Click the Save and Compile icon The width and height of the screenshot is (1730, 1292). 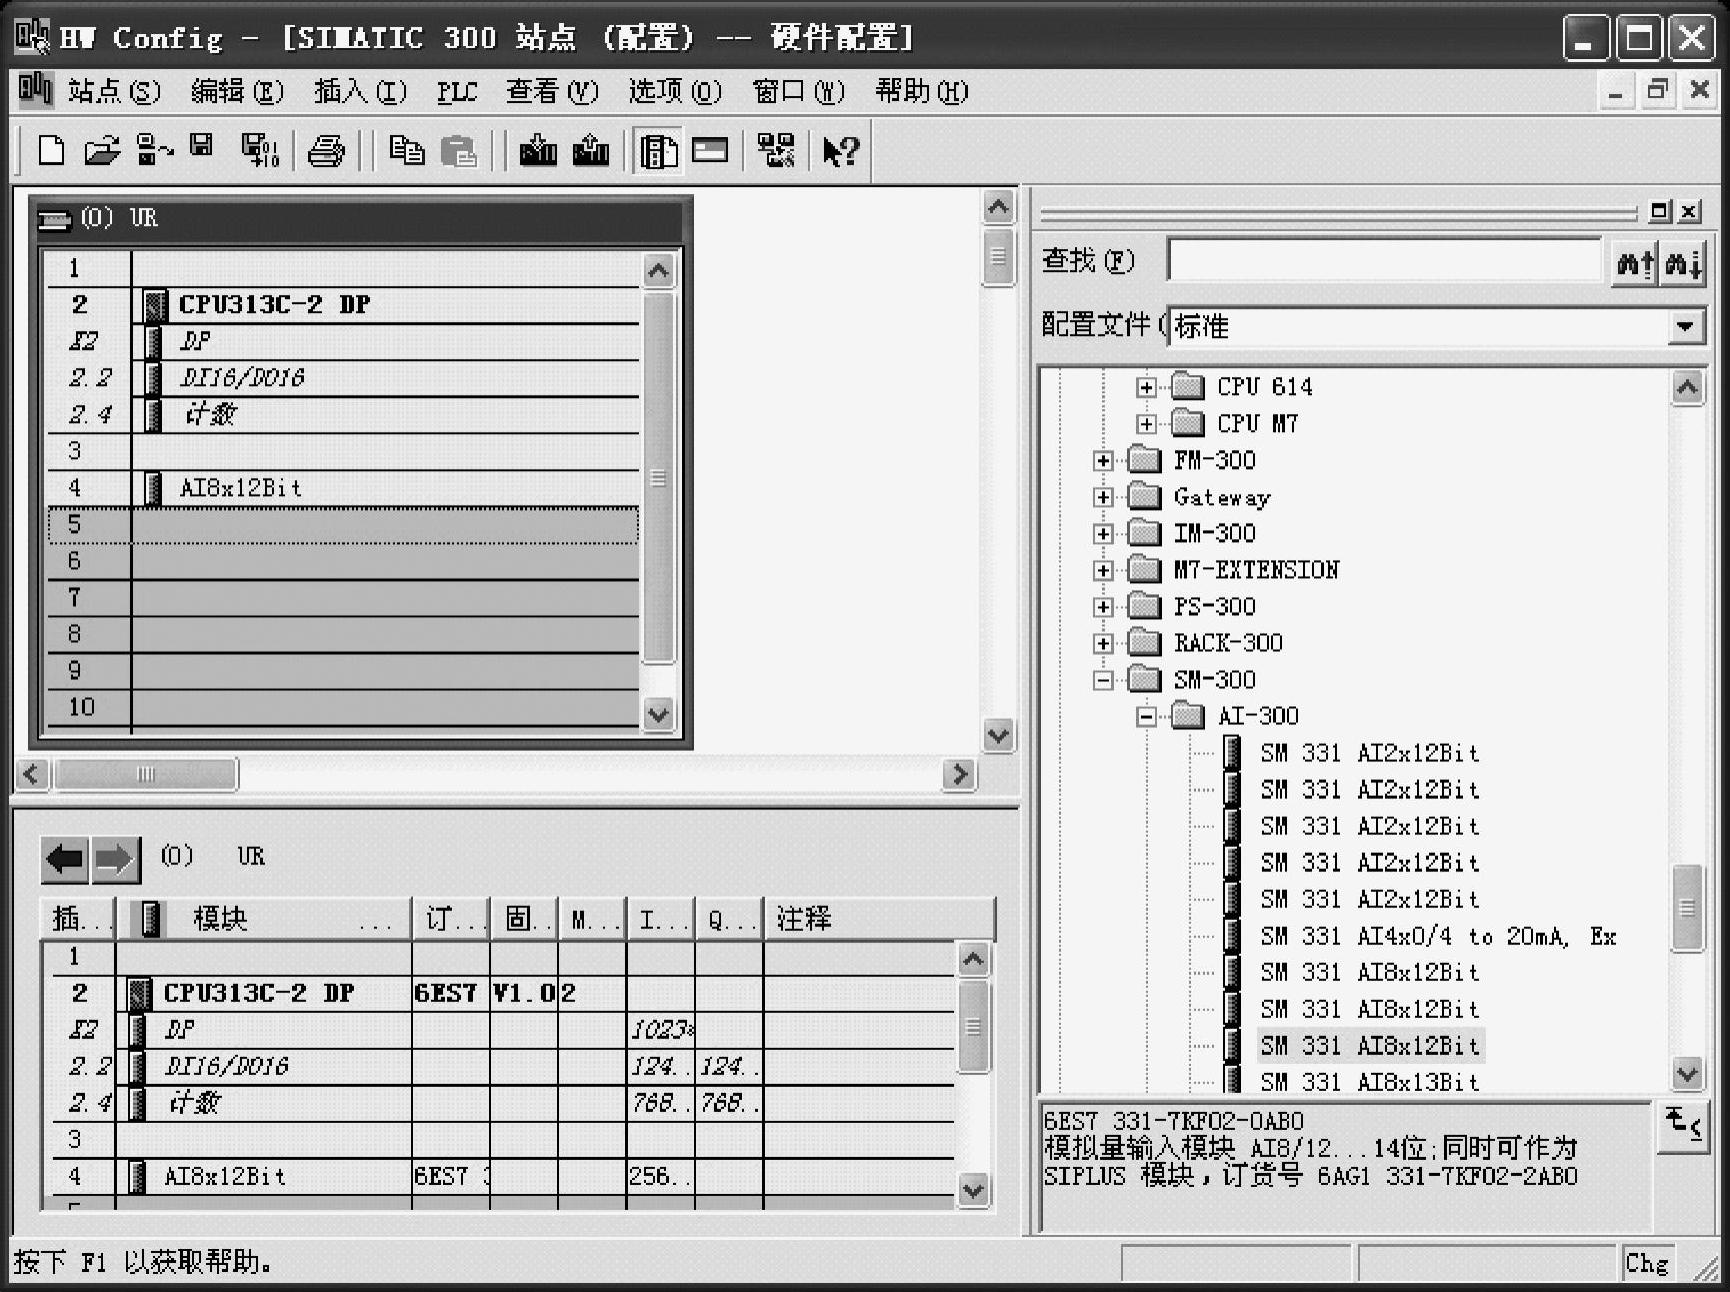point(260,150)
